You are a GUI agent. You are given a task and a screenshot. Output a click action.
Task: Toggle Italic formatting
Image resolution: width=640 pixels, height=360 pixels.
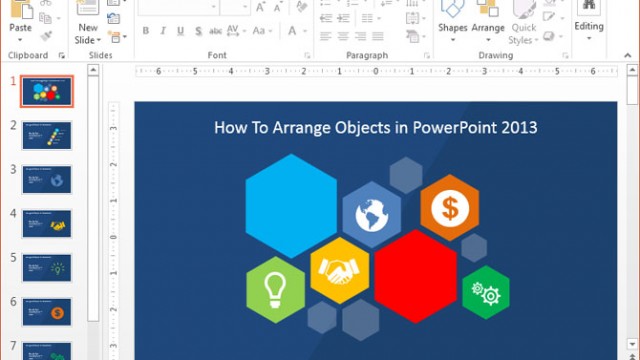(163, 31)
